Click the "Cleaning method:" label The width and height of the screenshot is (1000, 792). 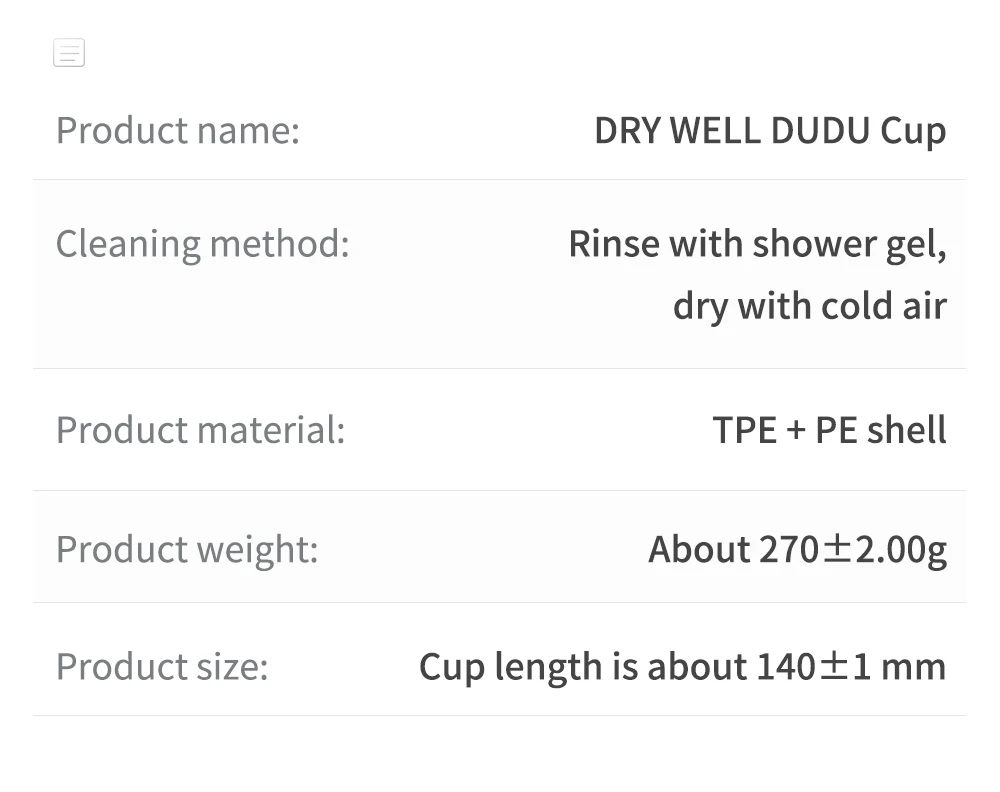point(202,244)
